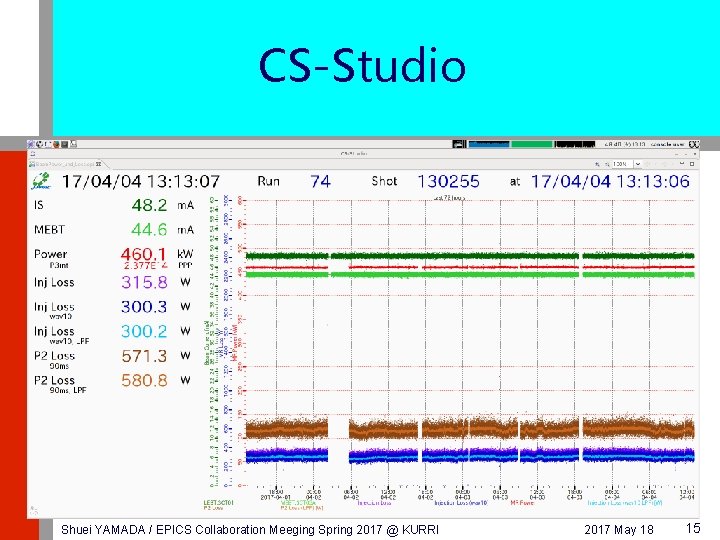Click the Injection Loss legend entry in purple
Image resolution: width=720 pixels, height=540 pixels.
(x=374, y=503)
